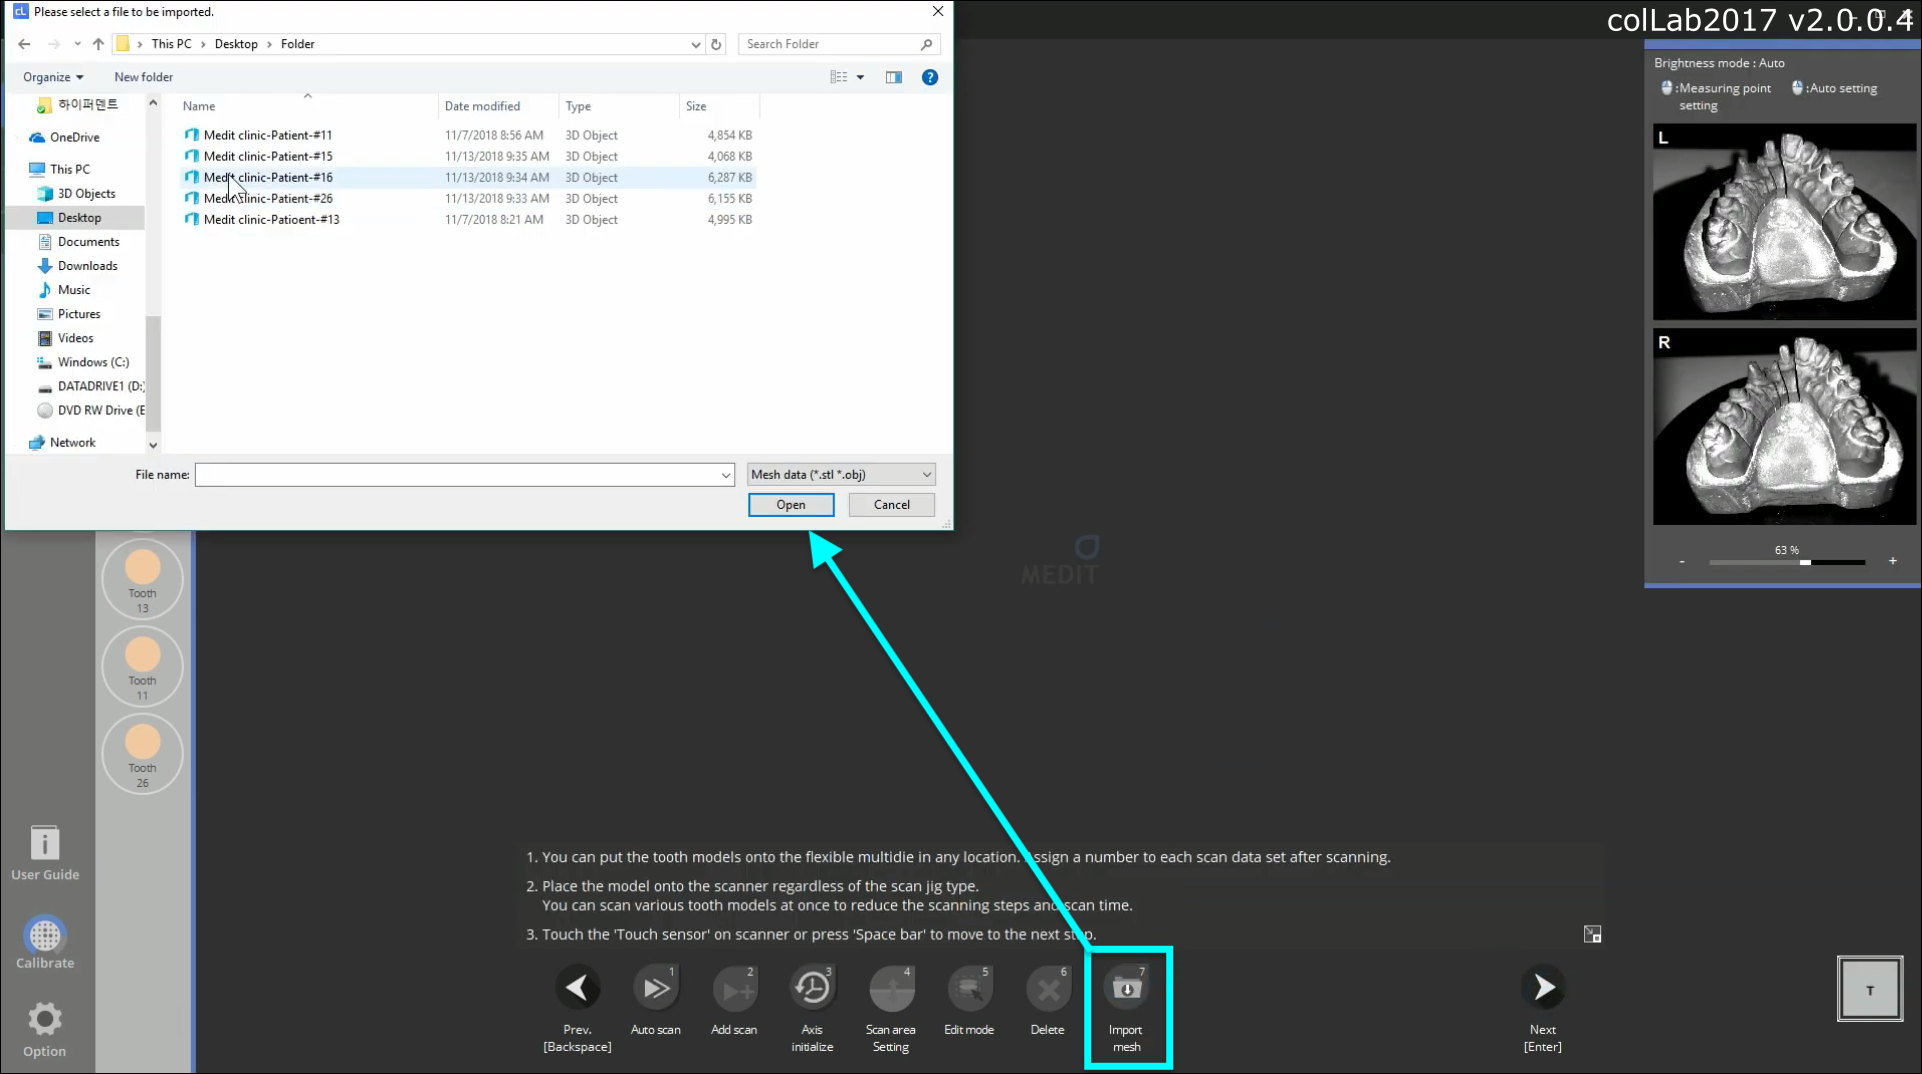1922x1074 pixels.
Task: Open 3D Objects in navigation pane
Action: pos(76,193)
